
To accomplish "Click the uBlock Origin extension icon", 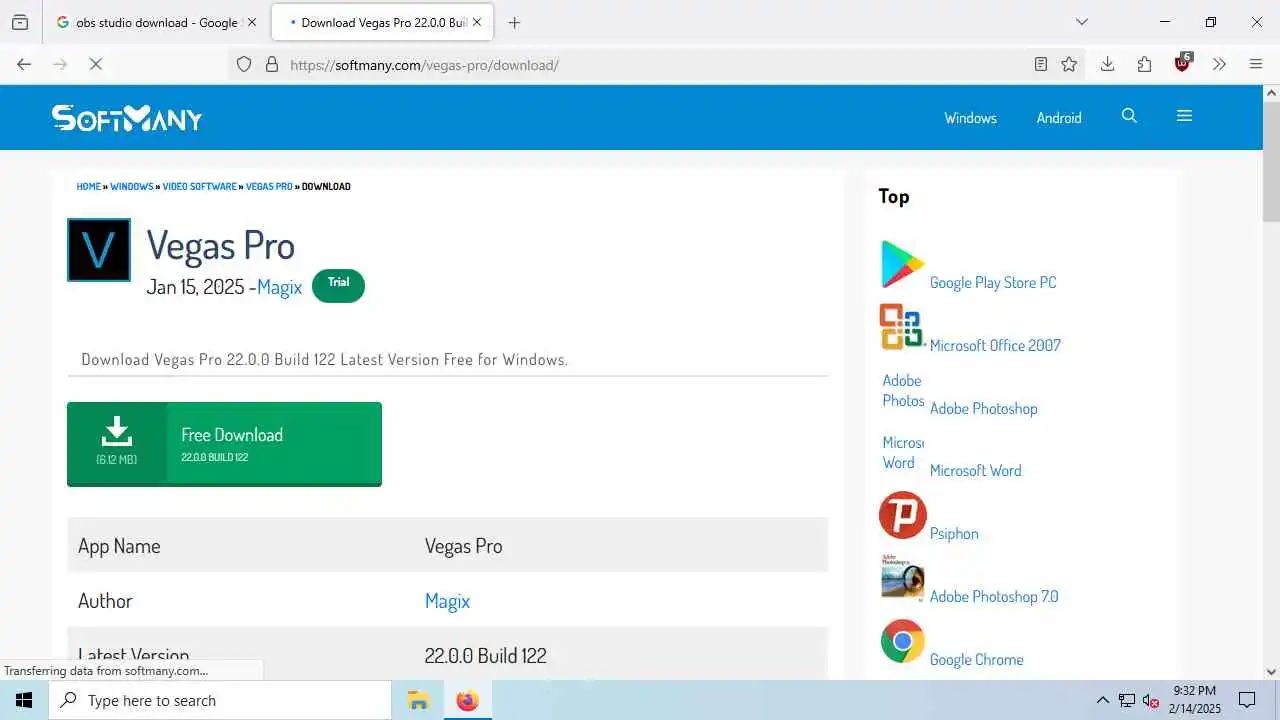I will pyautogui.click(x=1183, y=63).
